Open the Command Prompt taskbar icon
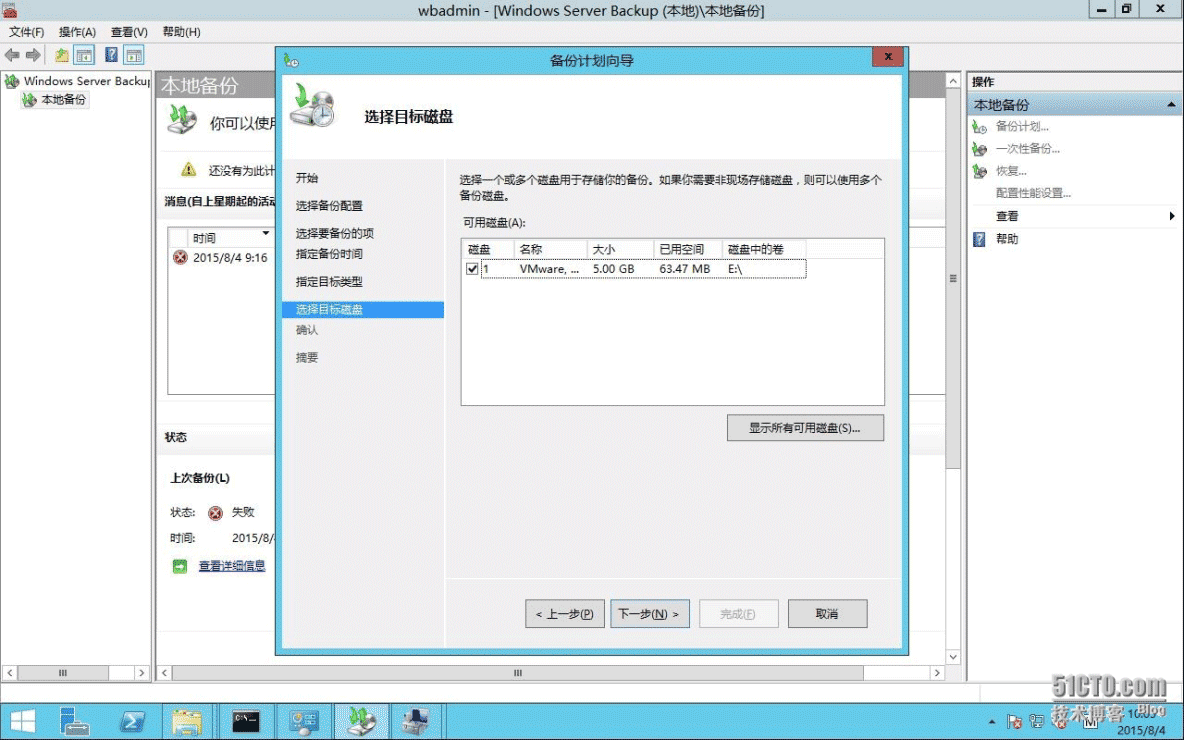The width and height of the screenshot is (1184, 740). click(x=246, y=721)
